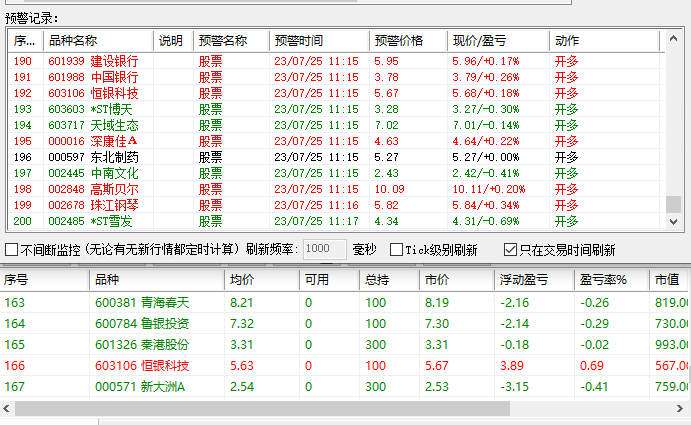Click alert price 10.09 cell

390,189
